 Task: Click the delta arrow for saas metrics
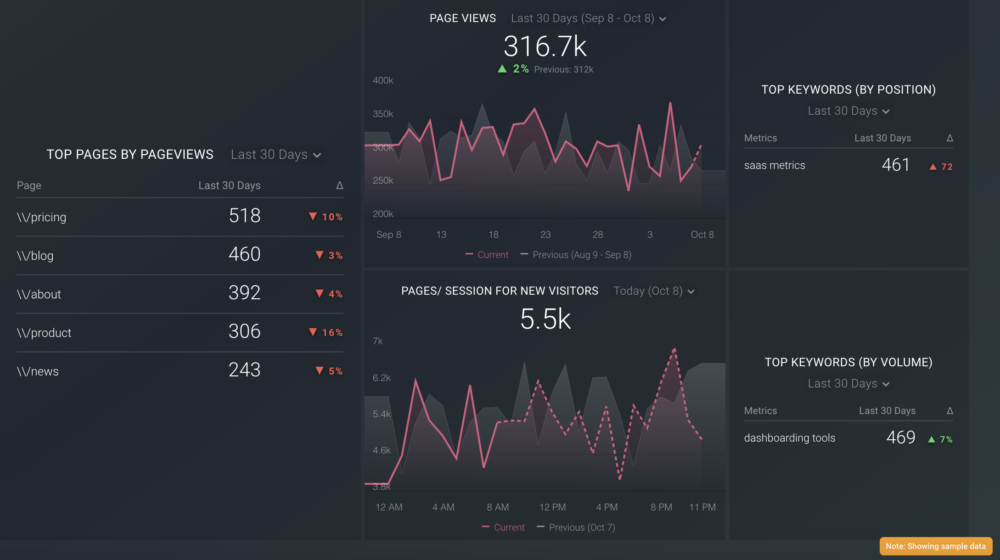(933, 167)
